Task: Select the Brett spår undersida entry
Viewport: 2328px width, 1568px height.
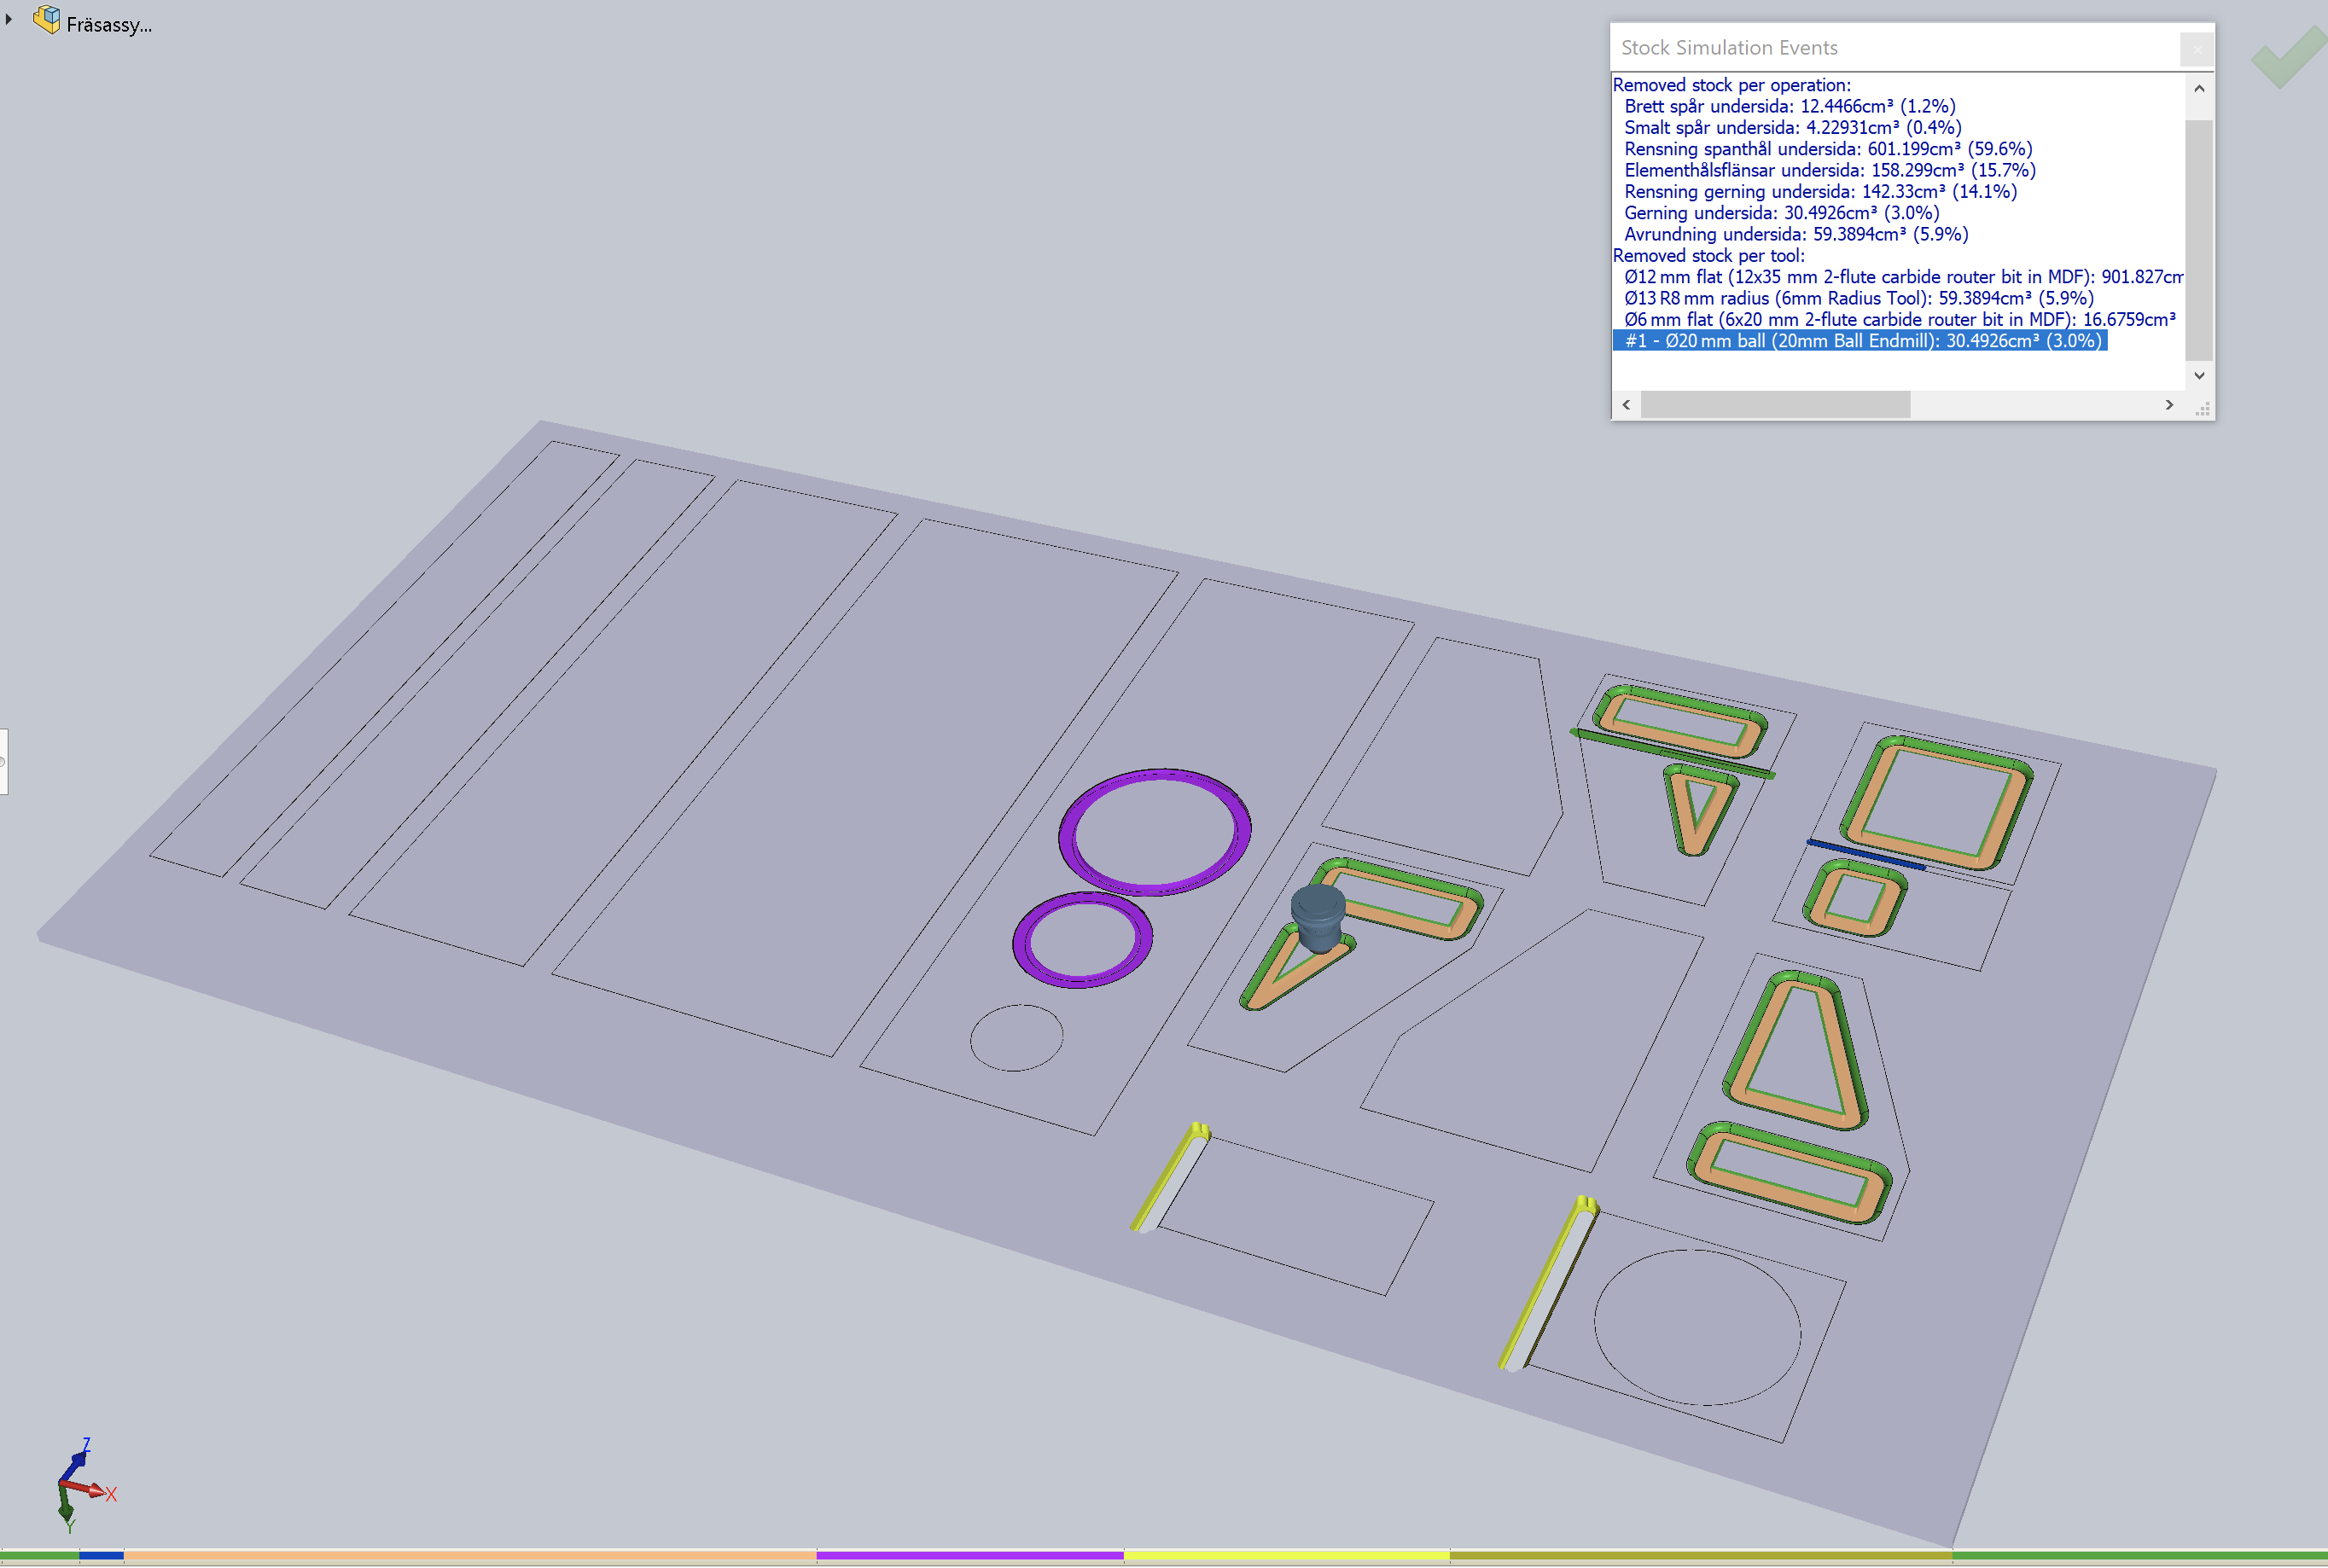Action: click(x=1788, y=106)
